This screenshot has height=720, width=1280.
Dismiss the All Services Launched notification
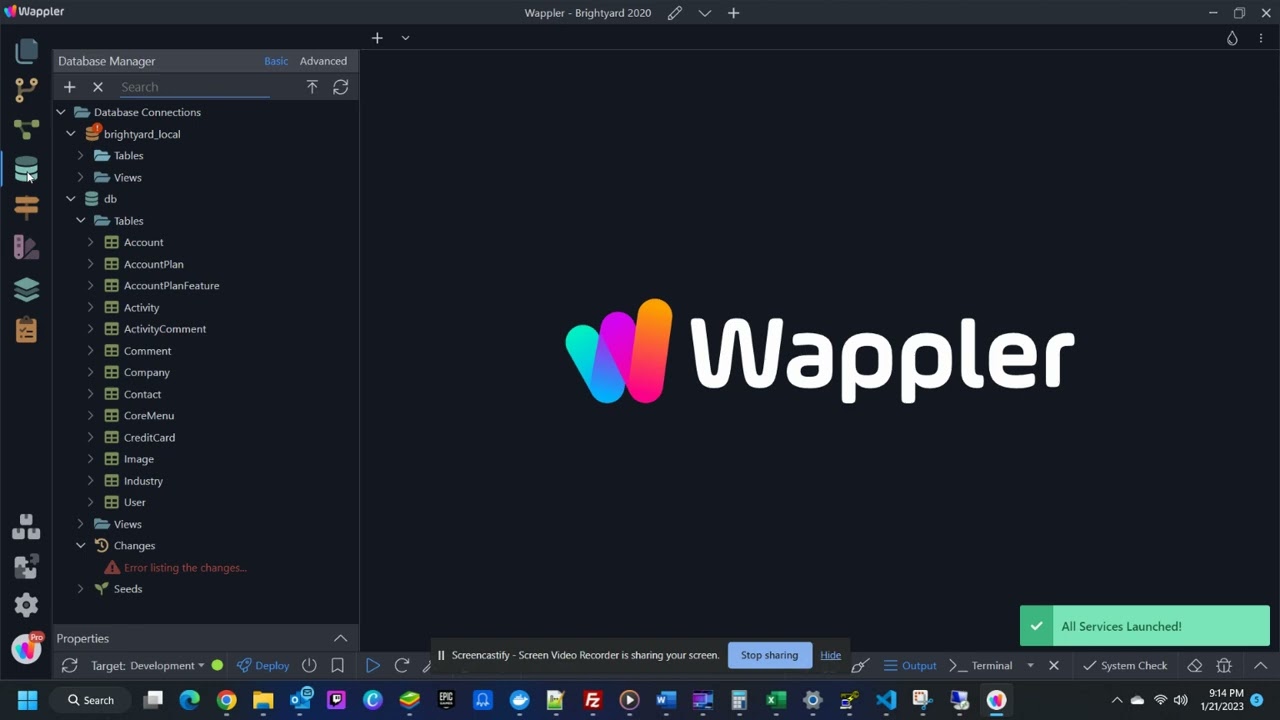pos(1145,626)
